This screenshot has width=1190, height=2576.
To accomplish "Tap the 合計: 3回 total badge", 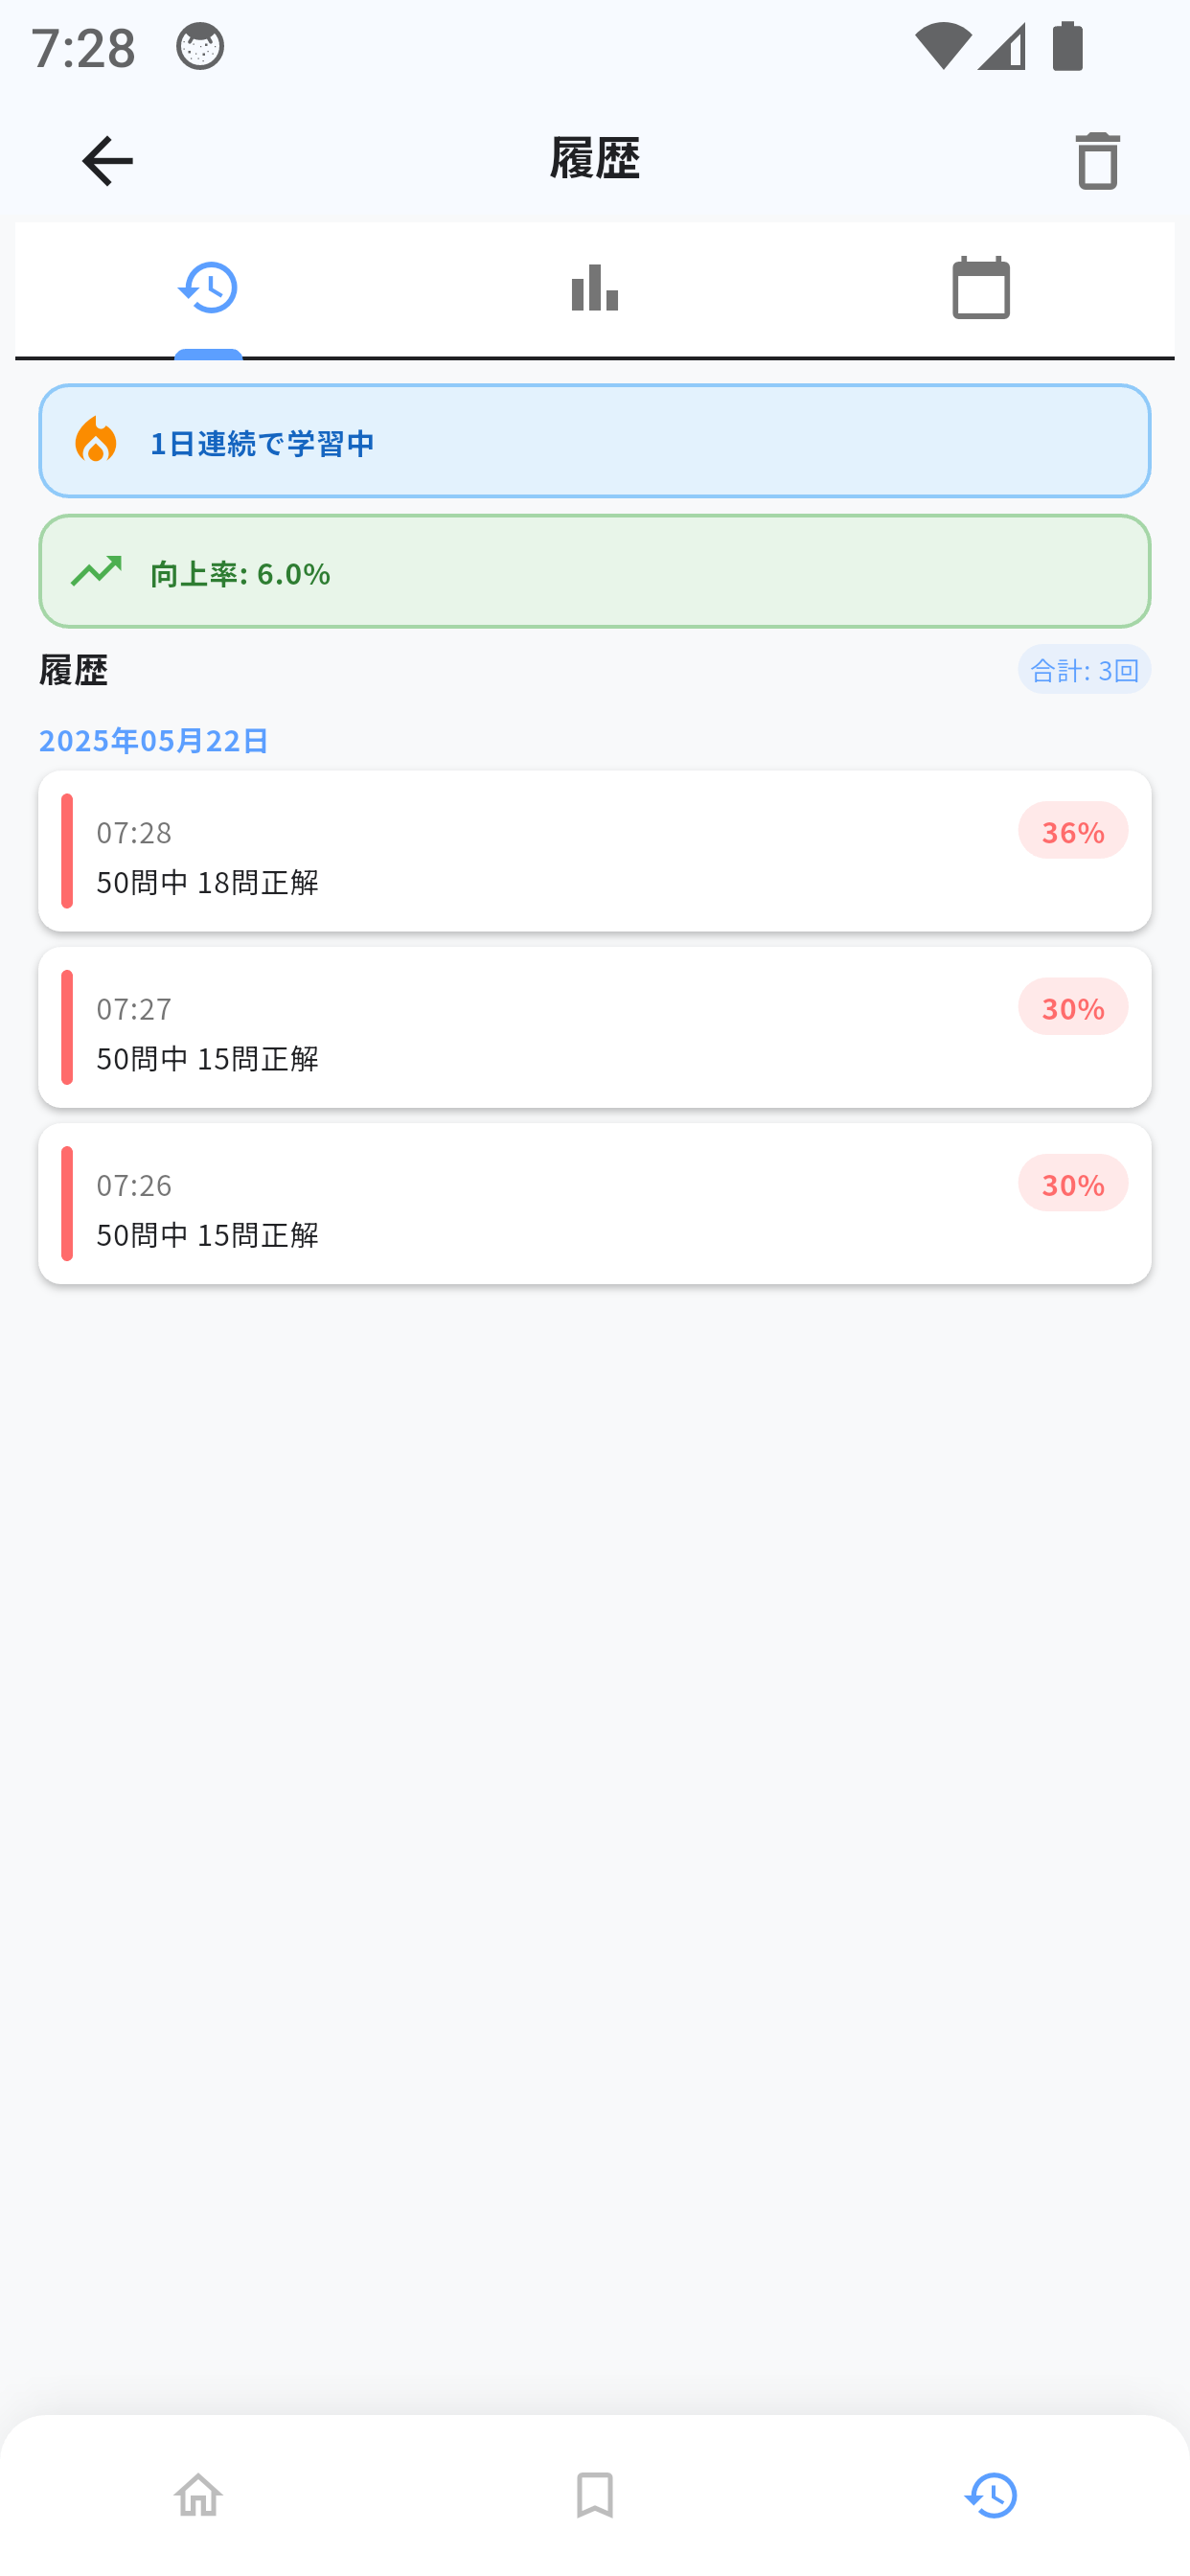I will pos(1084,669).
